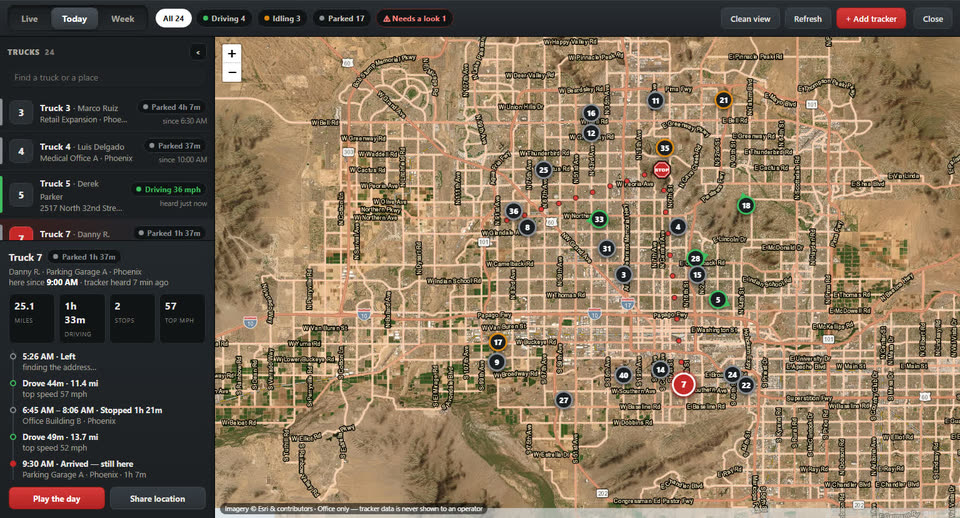Viewport: 960px width, 518px height.
Task: Show All 24 trucks filter
Action: tap(173, 18)
